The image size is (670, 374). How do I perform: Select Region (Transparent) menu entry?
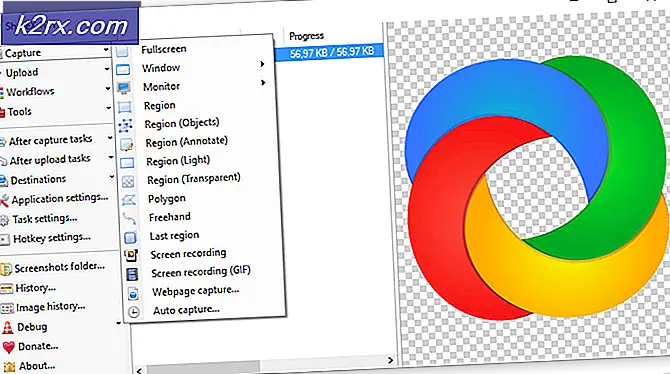point(194,179)
